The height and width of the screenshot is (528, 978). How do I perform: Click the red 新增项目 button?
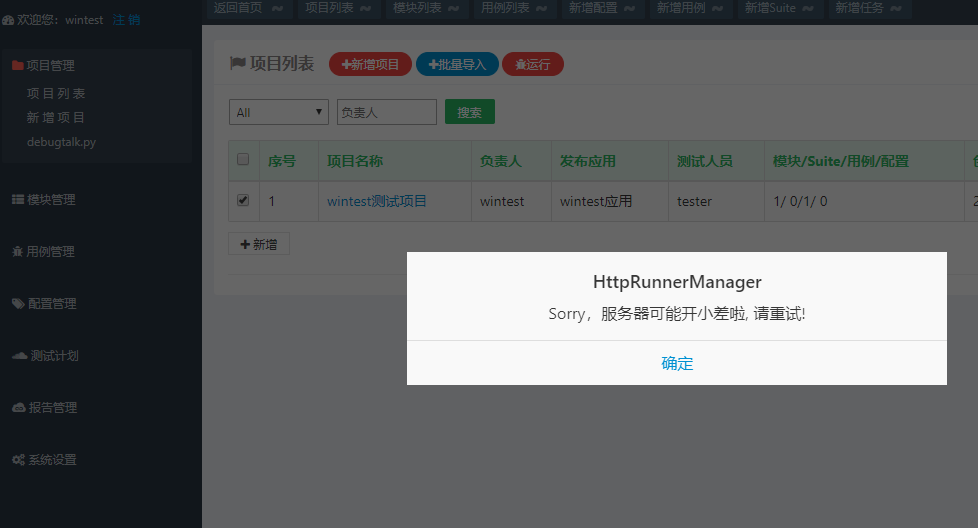tap(370, 64)
